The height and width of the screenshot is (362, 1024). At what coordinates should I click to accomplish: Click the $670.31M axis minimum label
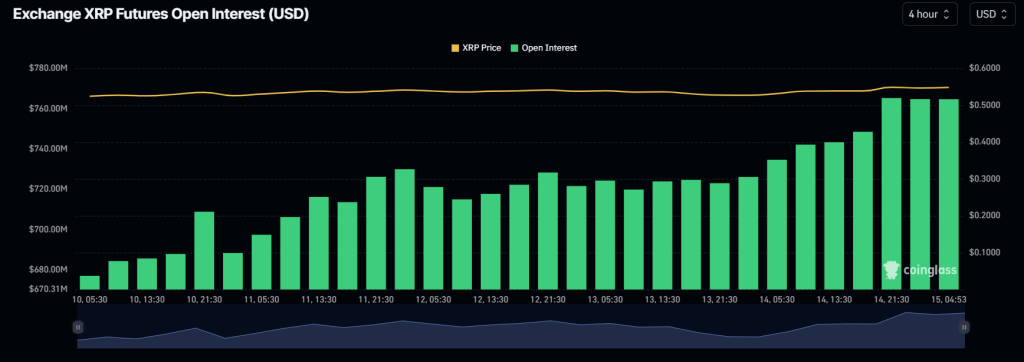tap(48, 288)
